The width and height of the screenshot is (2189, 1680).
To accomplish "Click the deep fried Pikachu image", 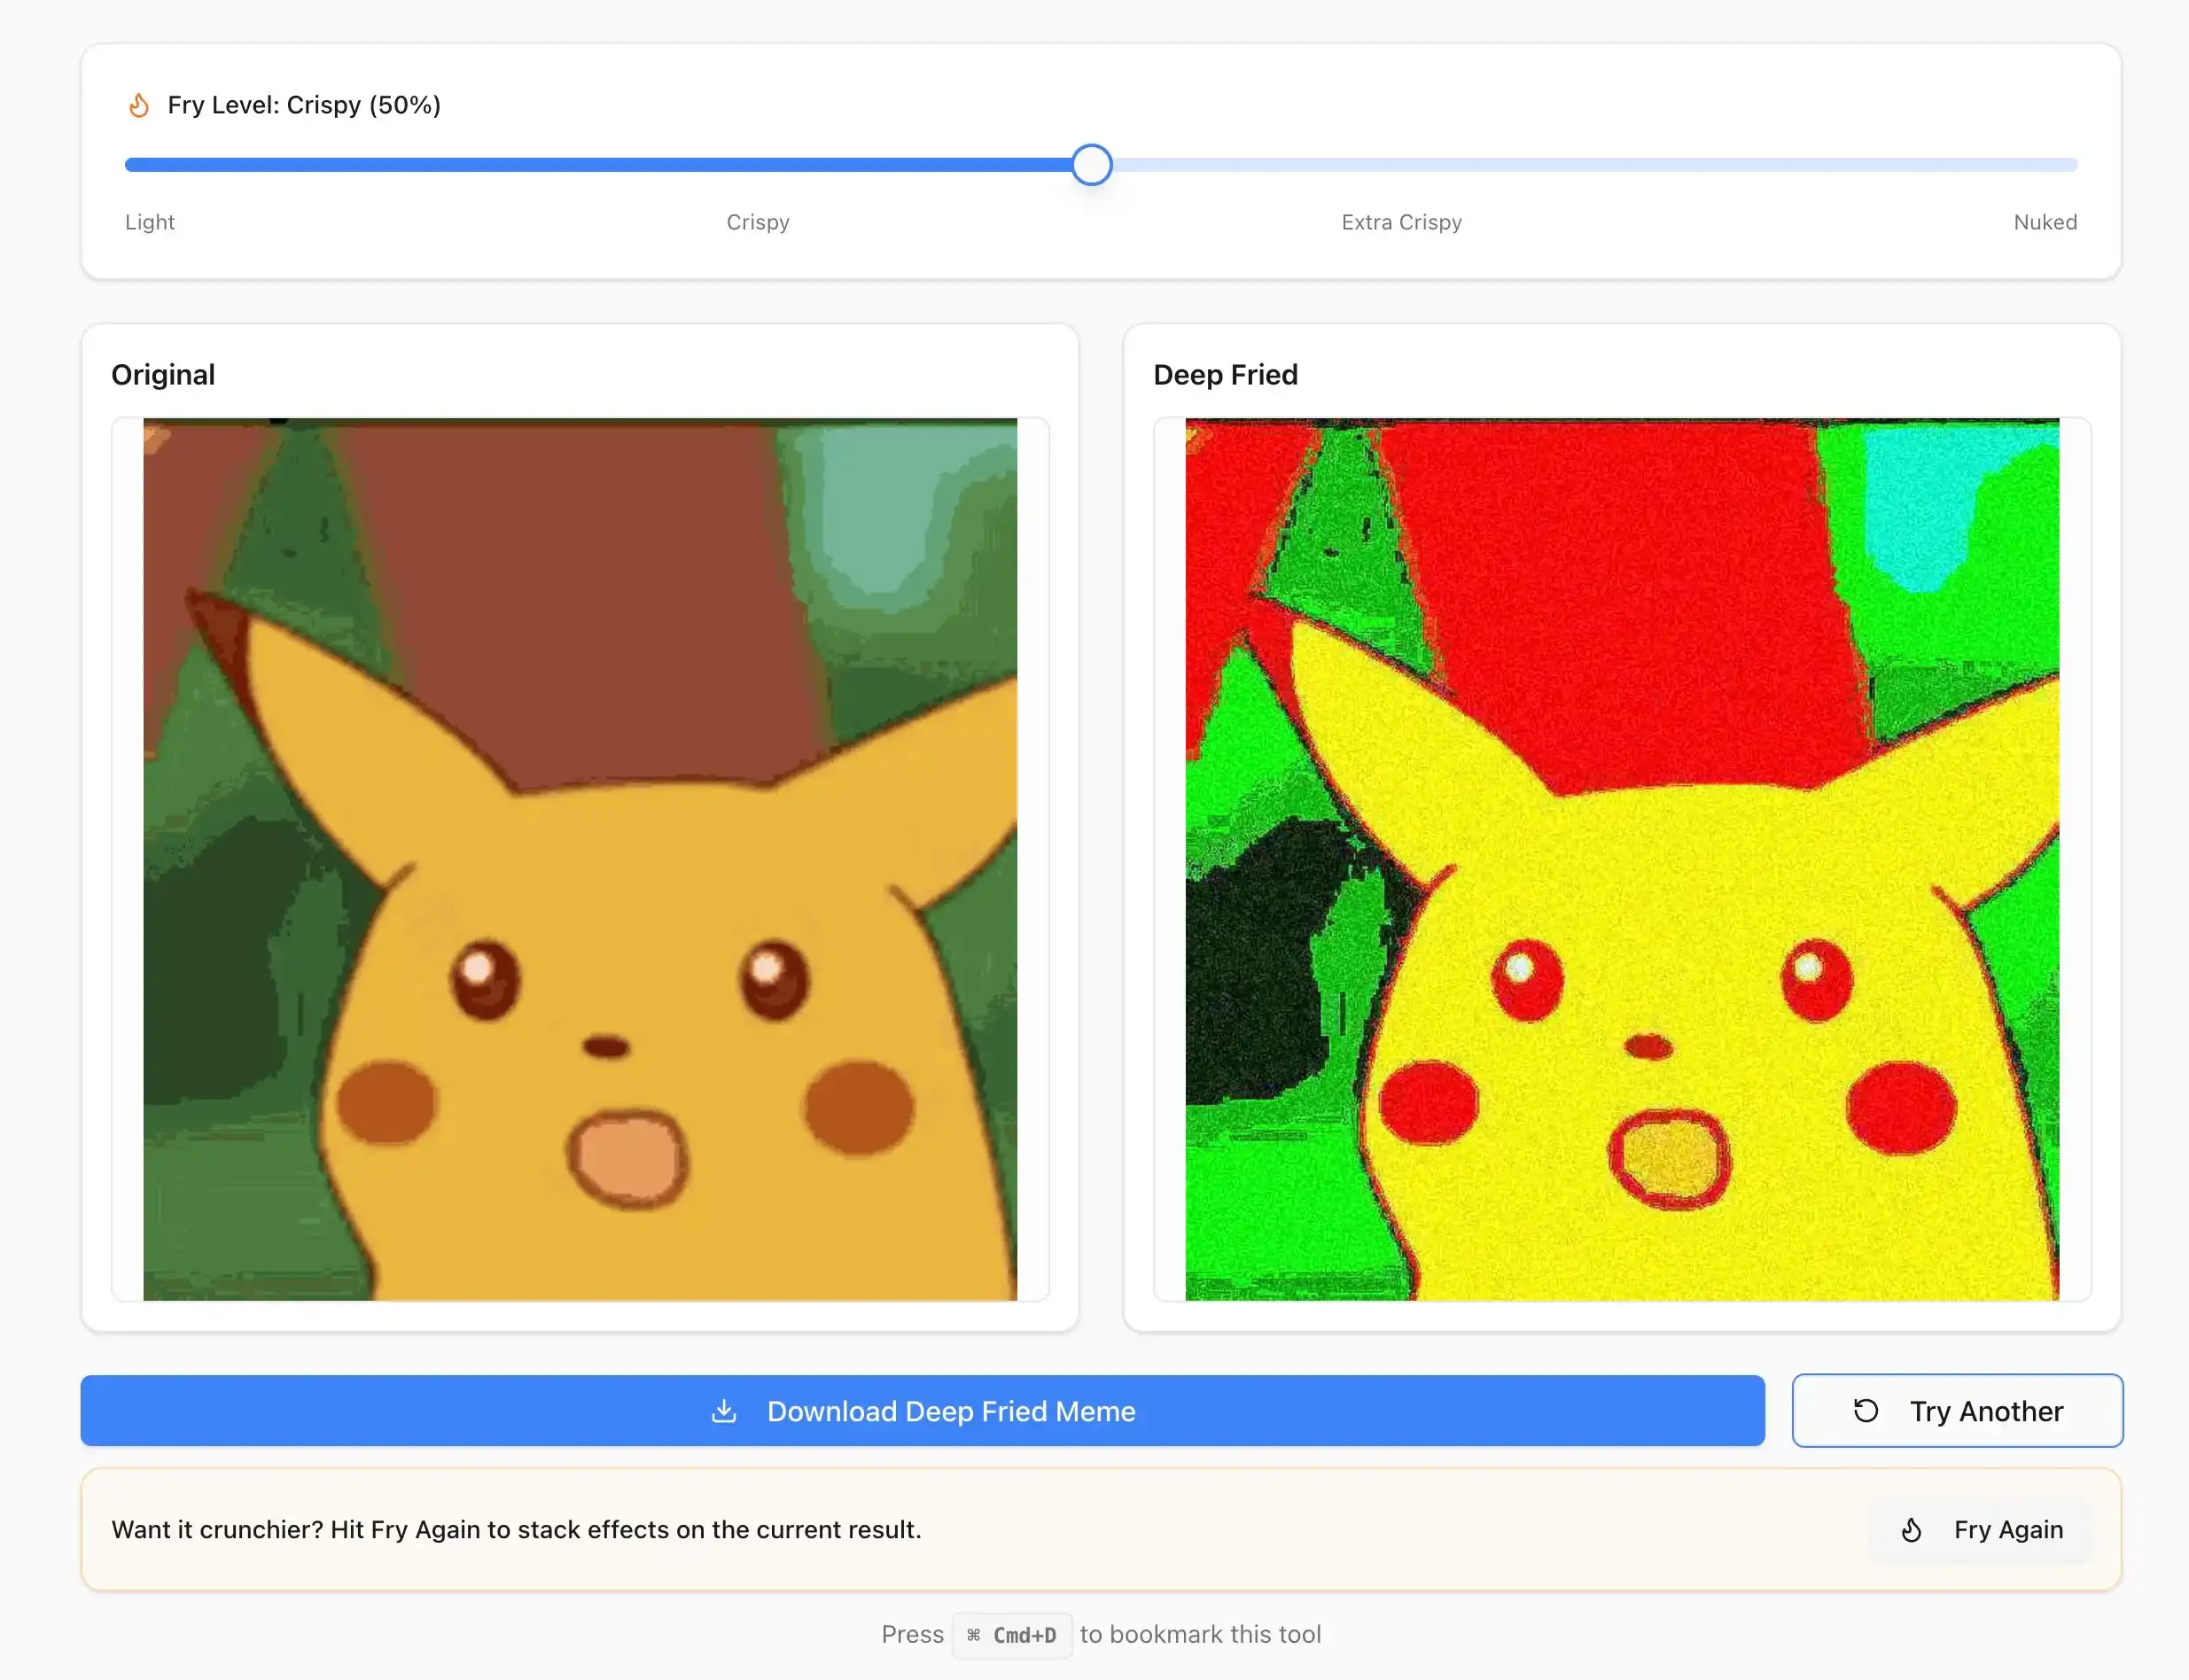I will (x=1621, y=860).
